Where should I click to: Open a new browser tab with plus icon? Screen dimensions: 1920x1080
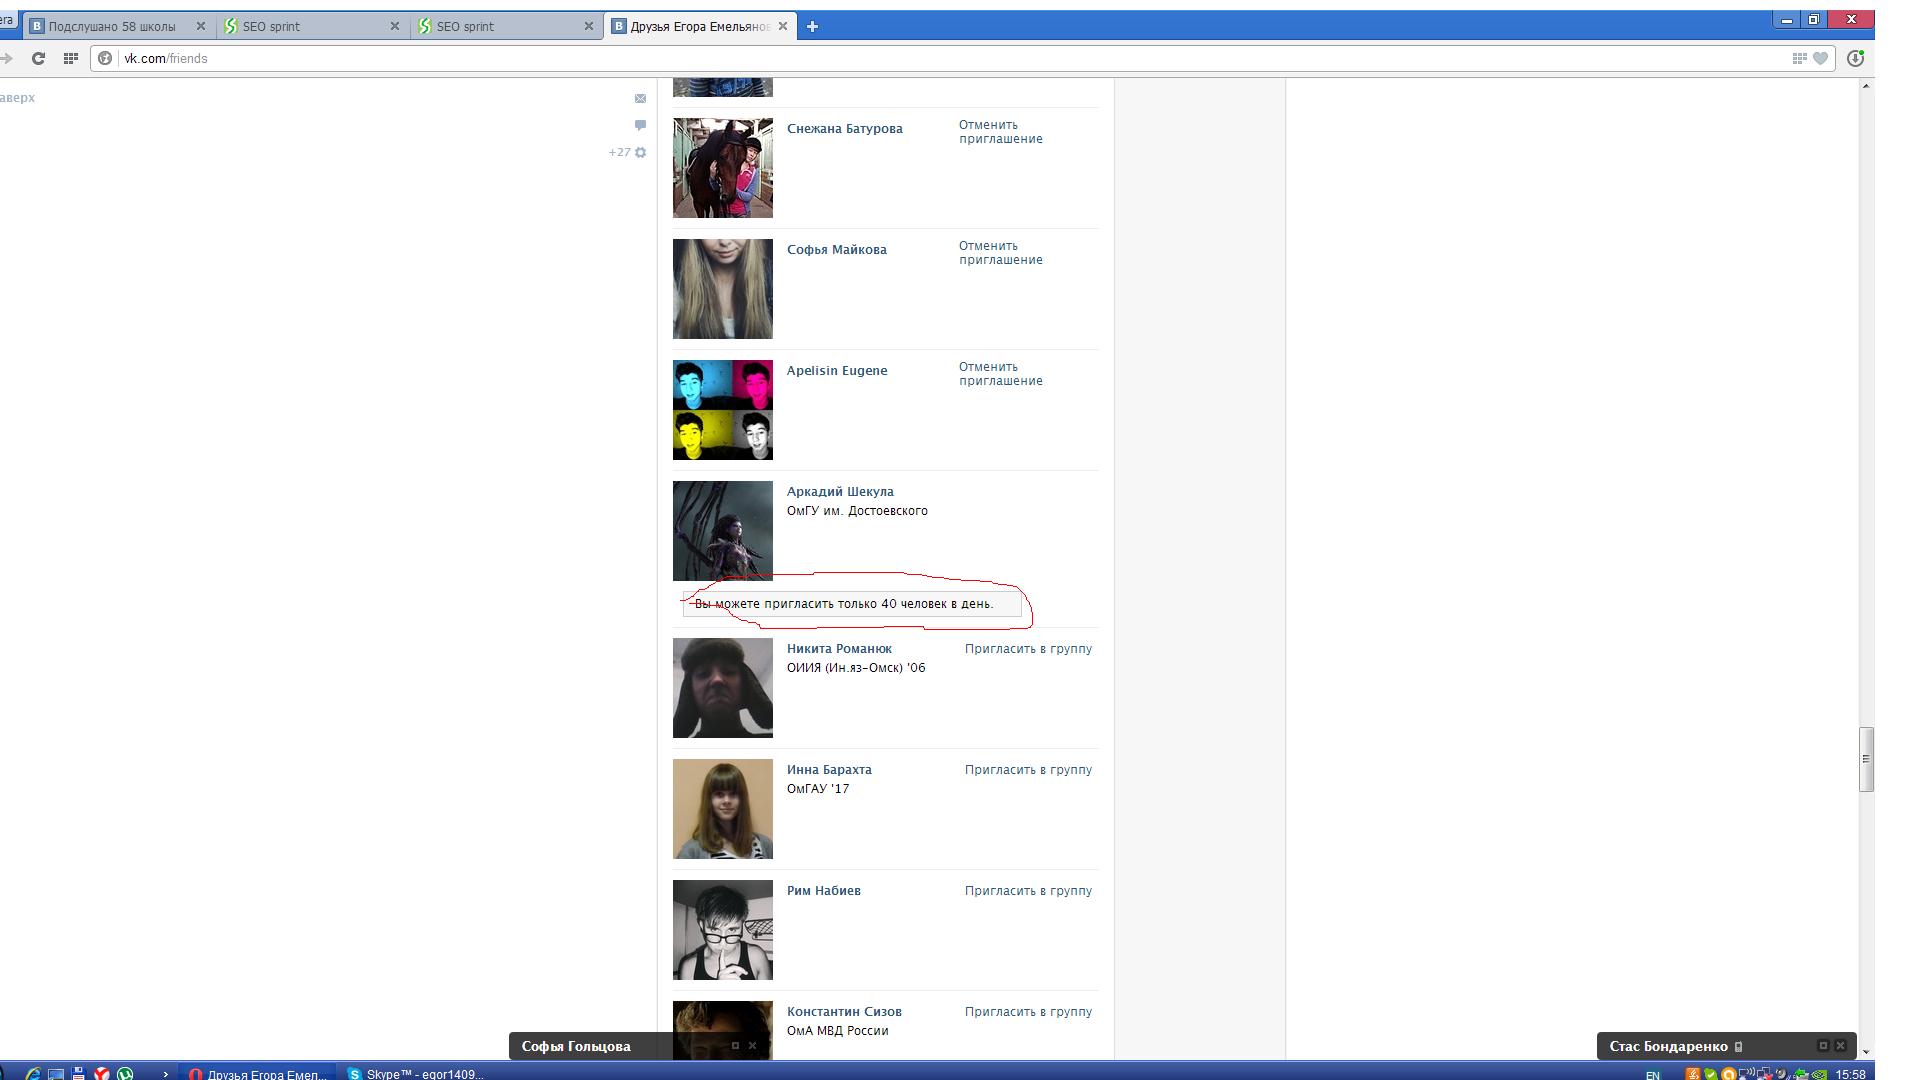(x=812, y=27)
